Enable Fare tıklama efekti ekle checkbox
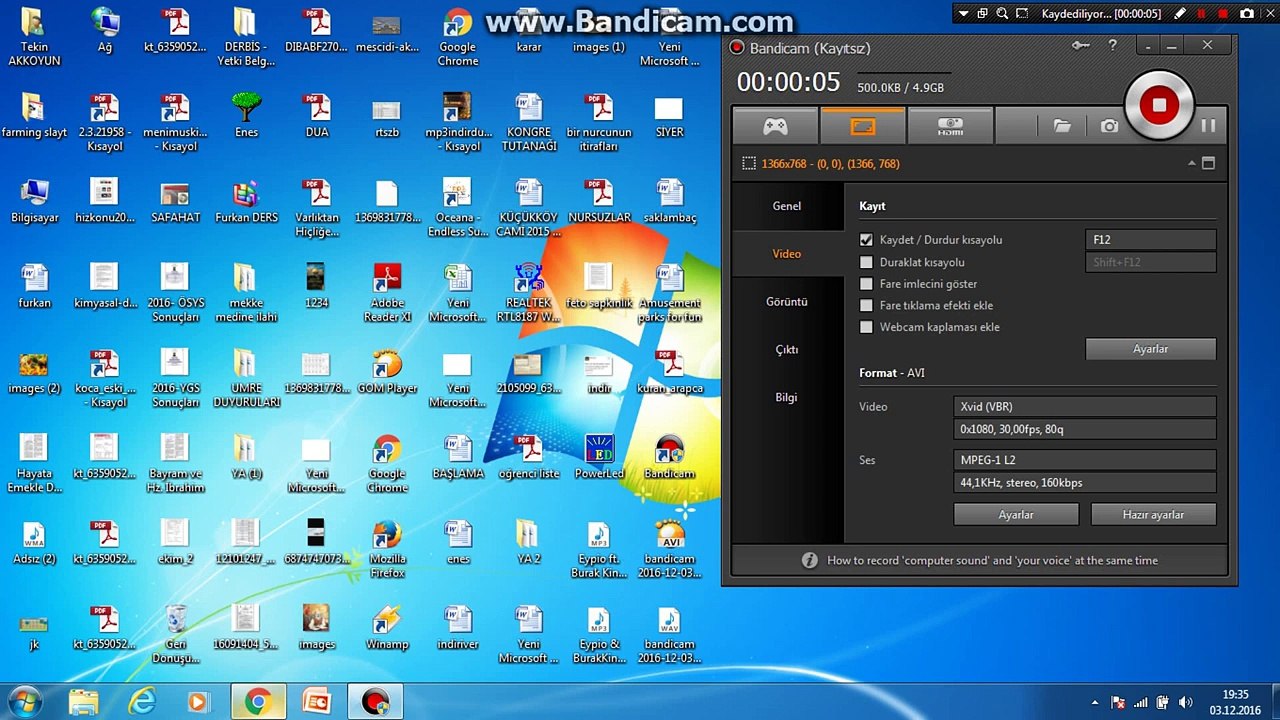 pos(866,306)
